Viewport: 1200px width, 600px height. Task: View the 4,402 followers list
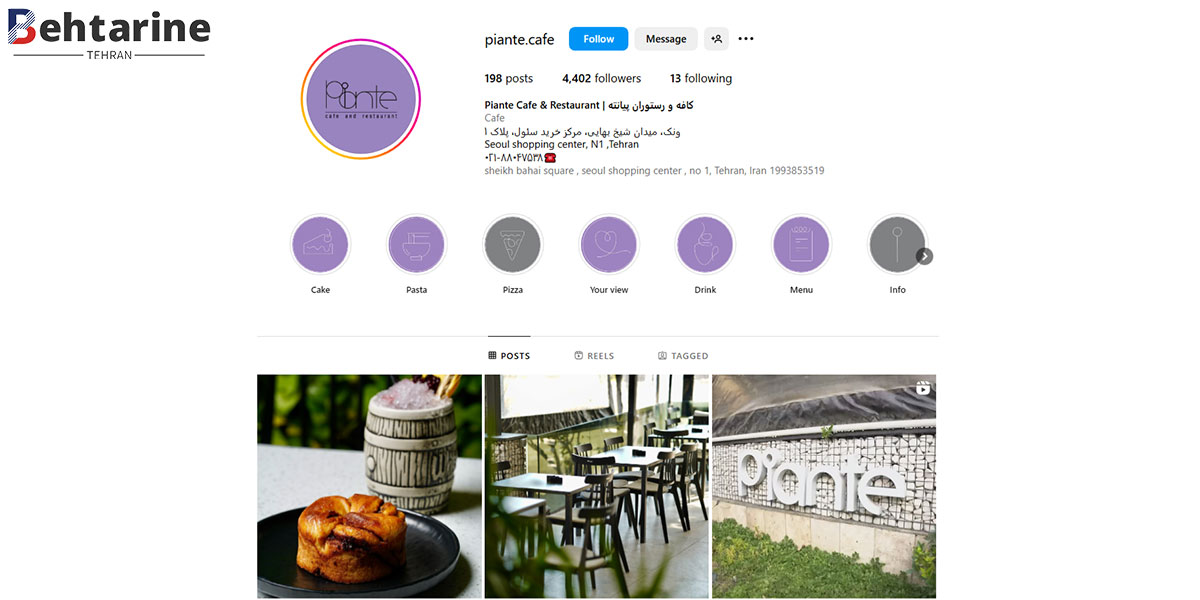point(601,79)
